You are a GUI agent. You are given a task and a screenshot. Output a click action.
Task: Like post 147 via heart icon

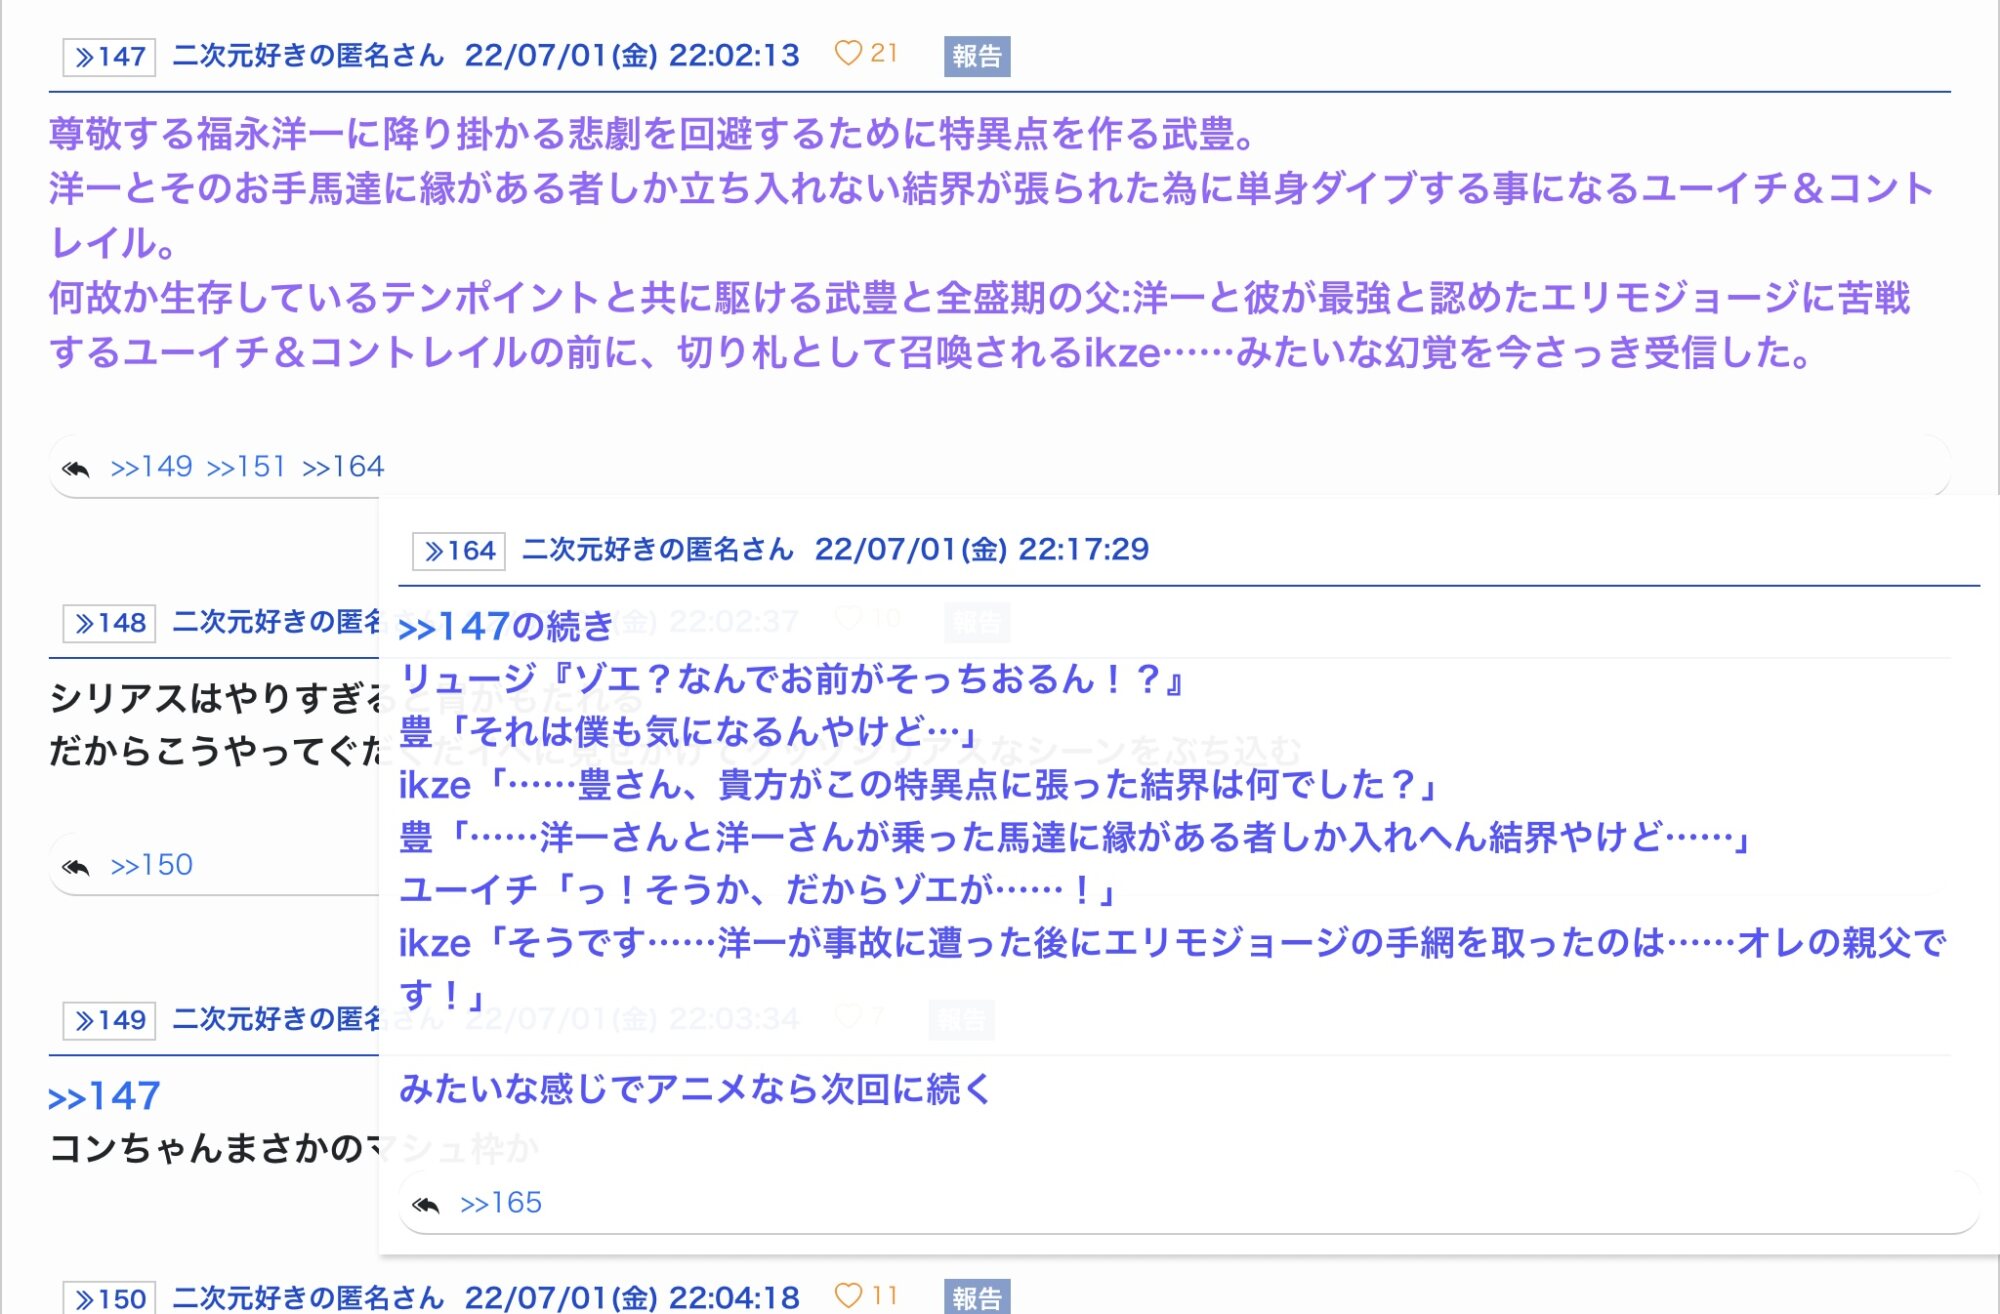click(x=847, y=54)
